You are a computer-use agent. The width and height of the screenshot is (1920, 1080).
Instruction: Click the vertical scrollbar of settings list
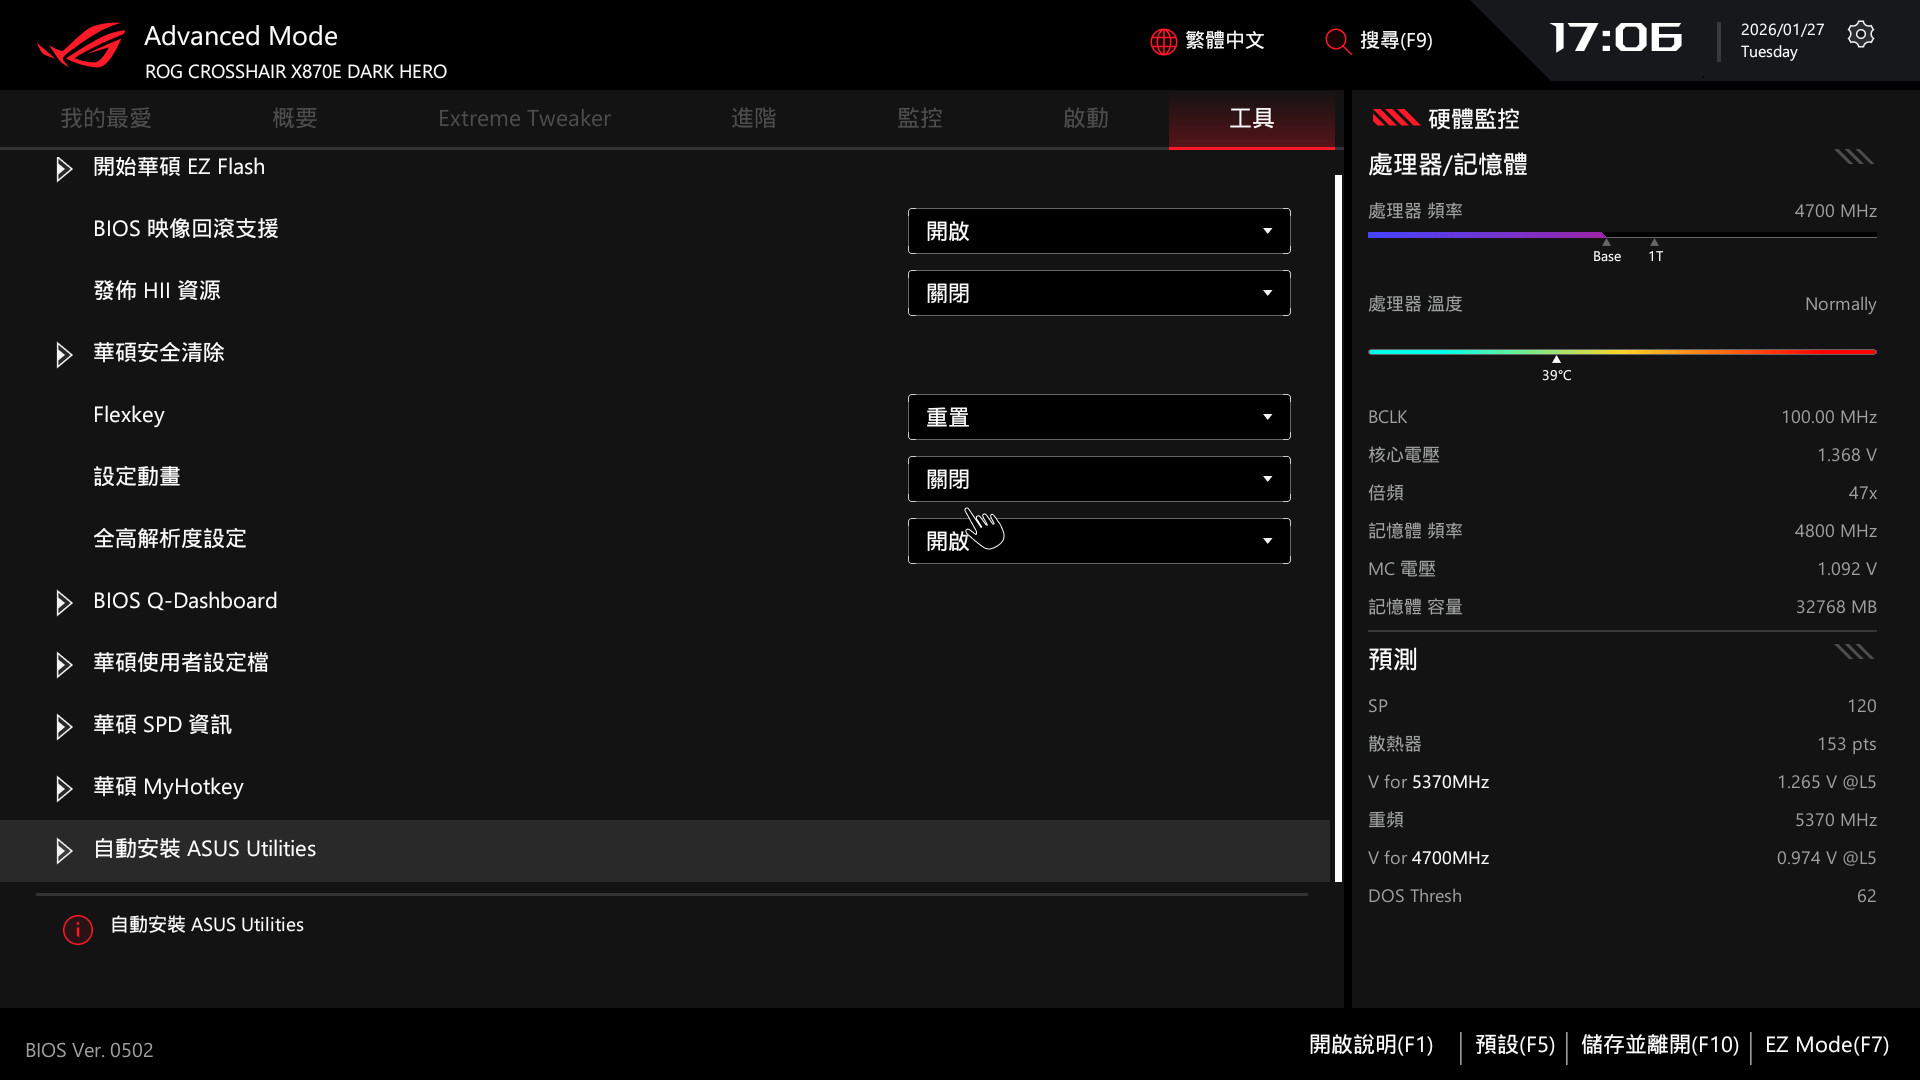1338,528
